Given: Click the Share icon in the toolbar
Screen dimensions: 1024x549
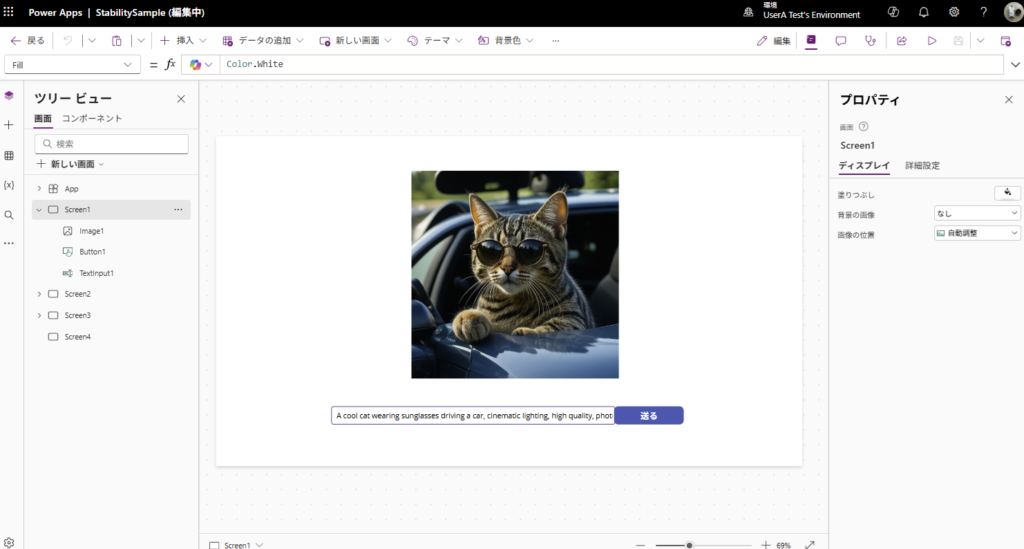Looking at the screenshot, I should coord(901,41).
